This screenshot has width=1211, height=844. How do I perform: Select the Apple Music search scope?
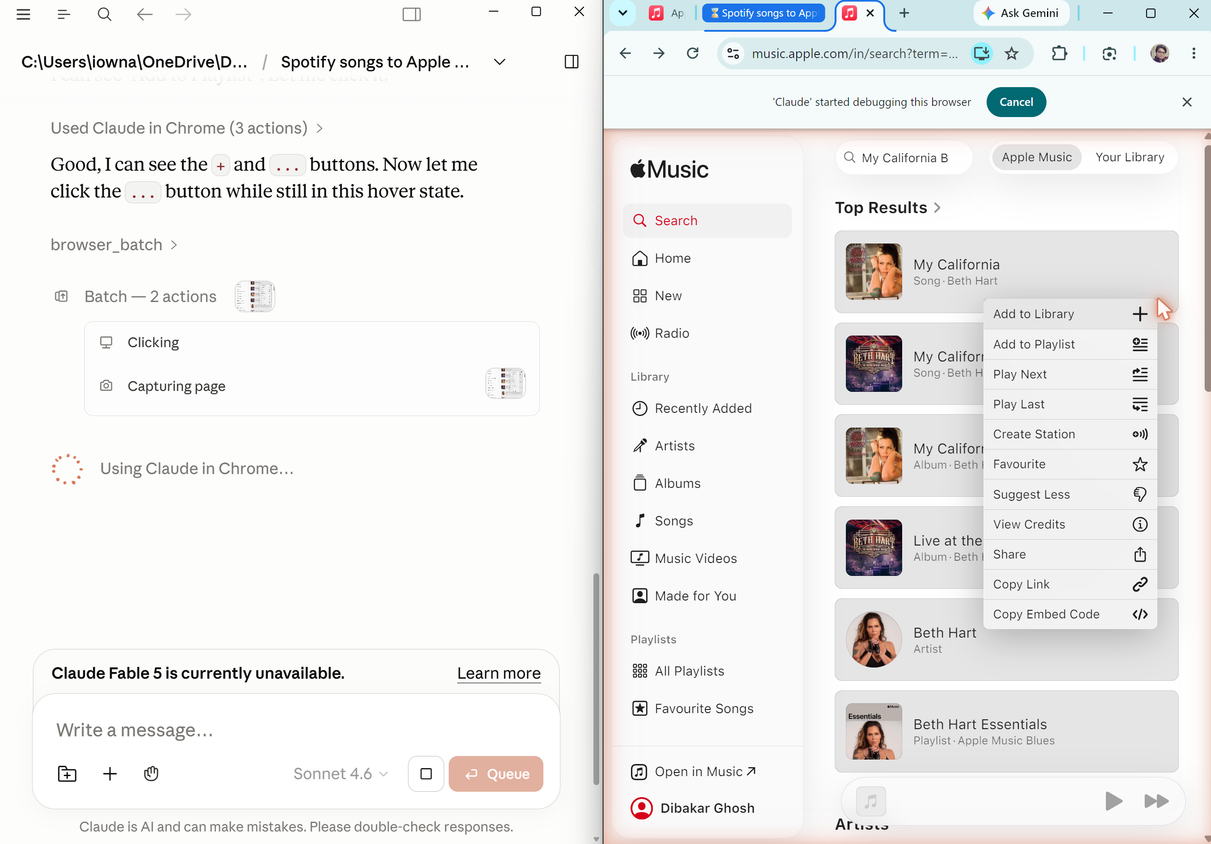tap(1037, 157)
